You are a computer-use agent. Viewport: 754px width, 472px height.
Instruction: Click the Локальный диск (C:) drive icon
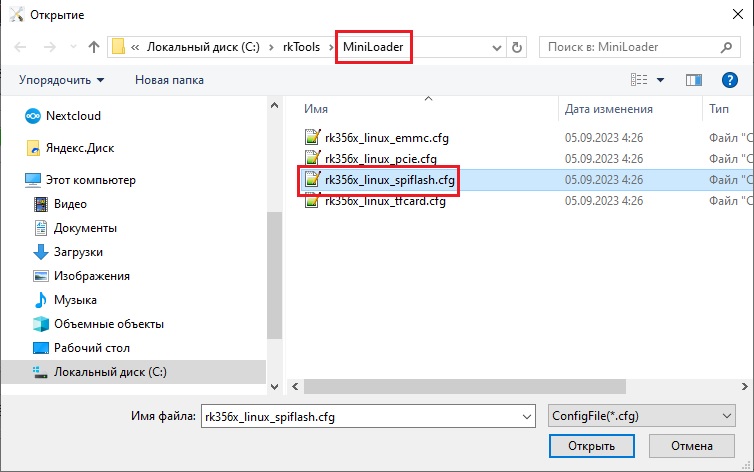point(40,372)
